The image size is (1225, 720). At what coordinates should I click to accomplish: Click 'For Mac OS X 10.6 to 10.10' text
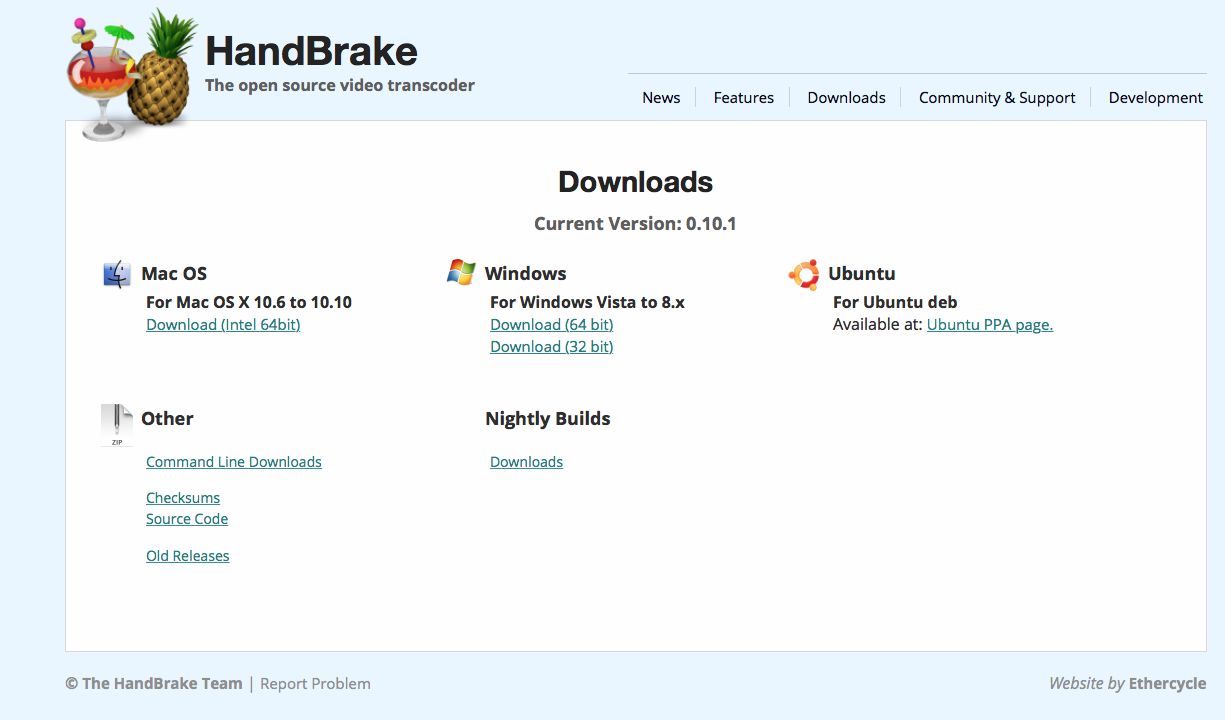coord(249,302)
